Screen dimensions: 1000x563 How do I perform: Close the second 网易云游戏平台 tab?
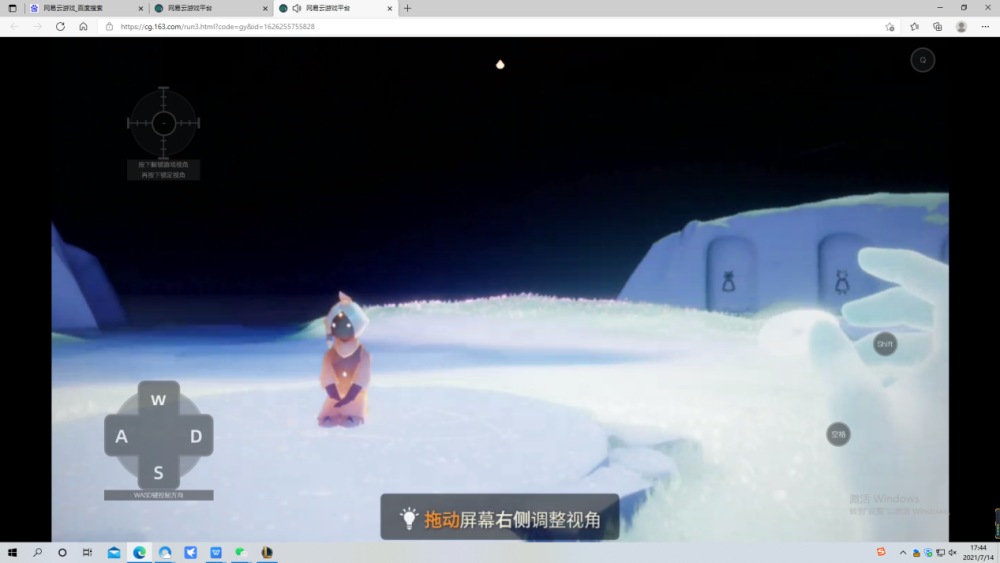[265, 8]
